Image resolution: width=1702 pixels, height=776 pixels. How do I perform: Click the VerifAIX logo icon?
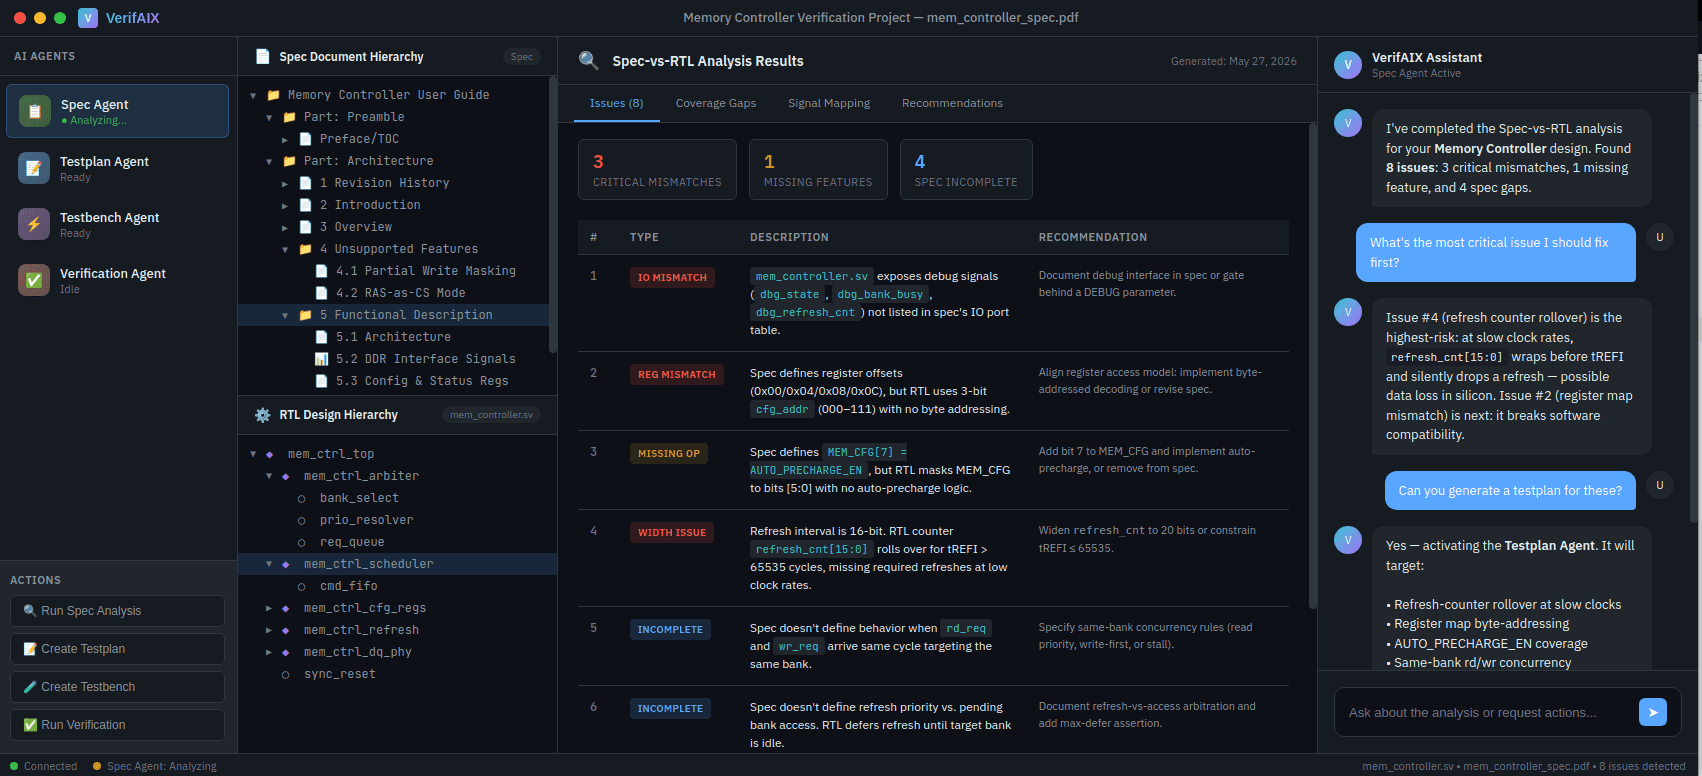[88, 18]
